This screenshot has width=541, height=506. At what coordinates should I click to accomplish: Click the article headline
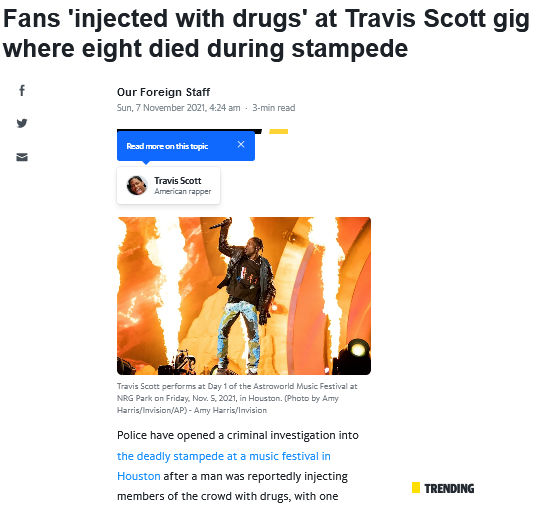266,33
